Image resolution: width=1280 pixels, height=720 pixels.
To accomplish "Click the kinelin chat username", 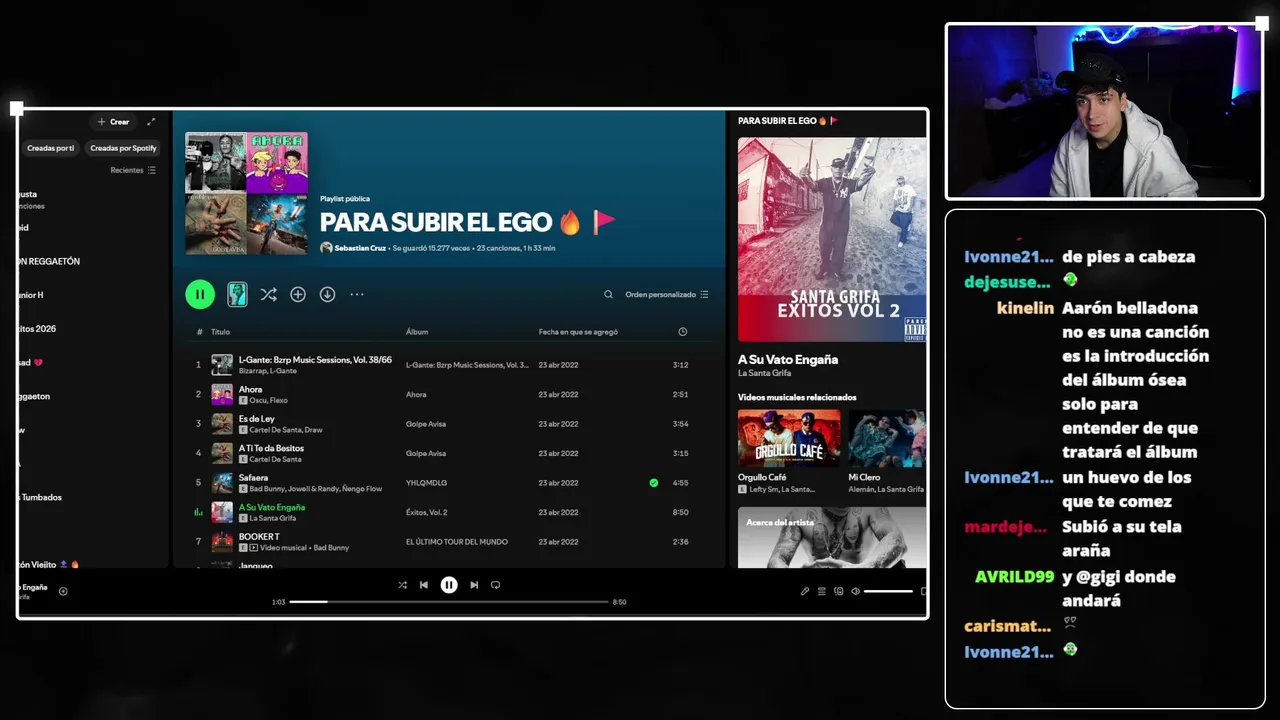I will point(1025,308).
